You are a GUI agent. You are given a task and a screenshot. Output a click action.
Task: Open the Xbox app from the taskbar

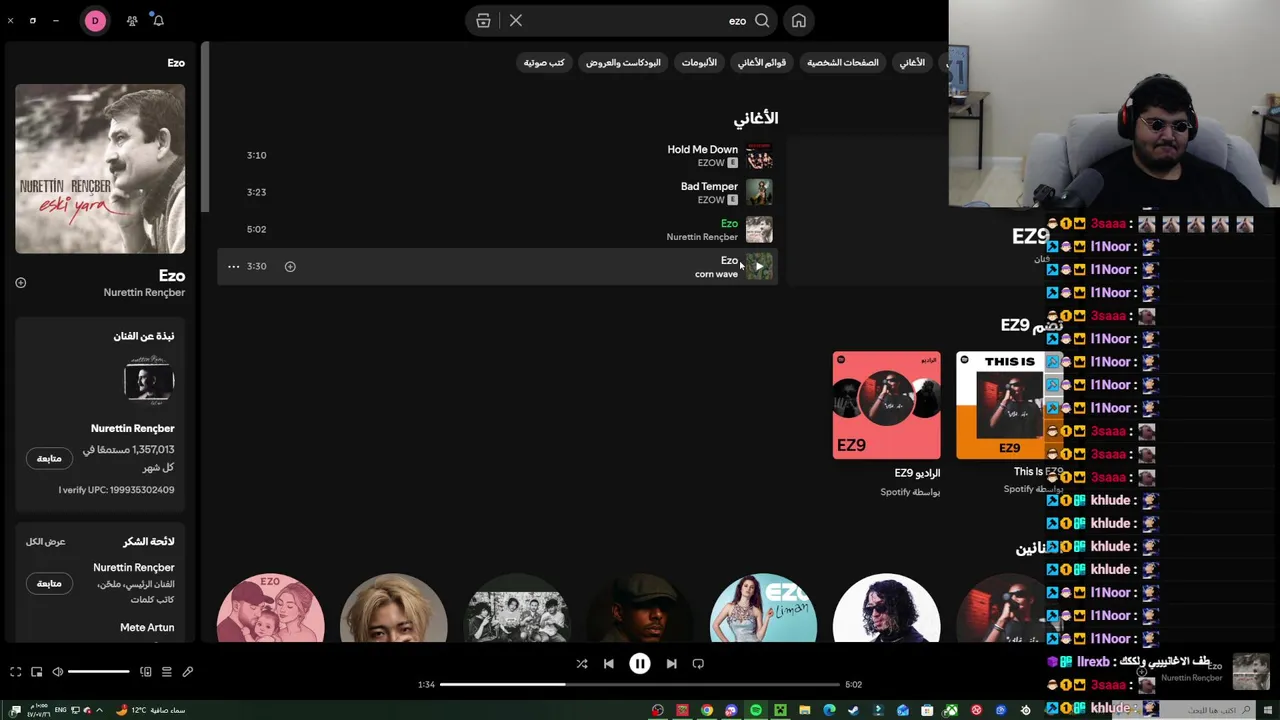951,710
